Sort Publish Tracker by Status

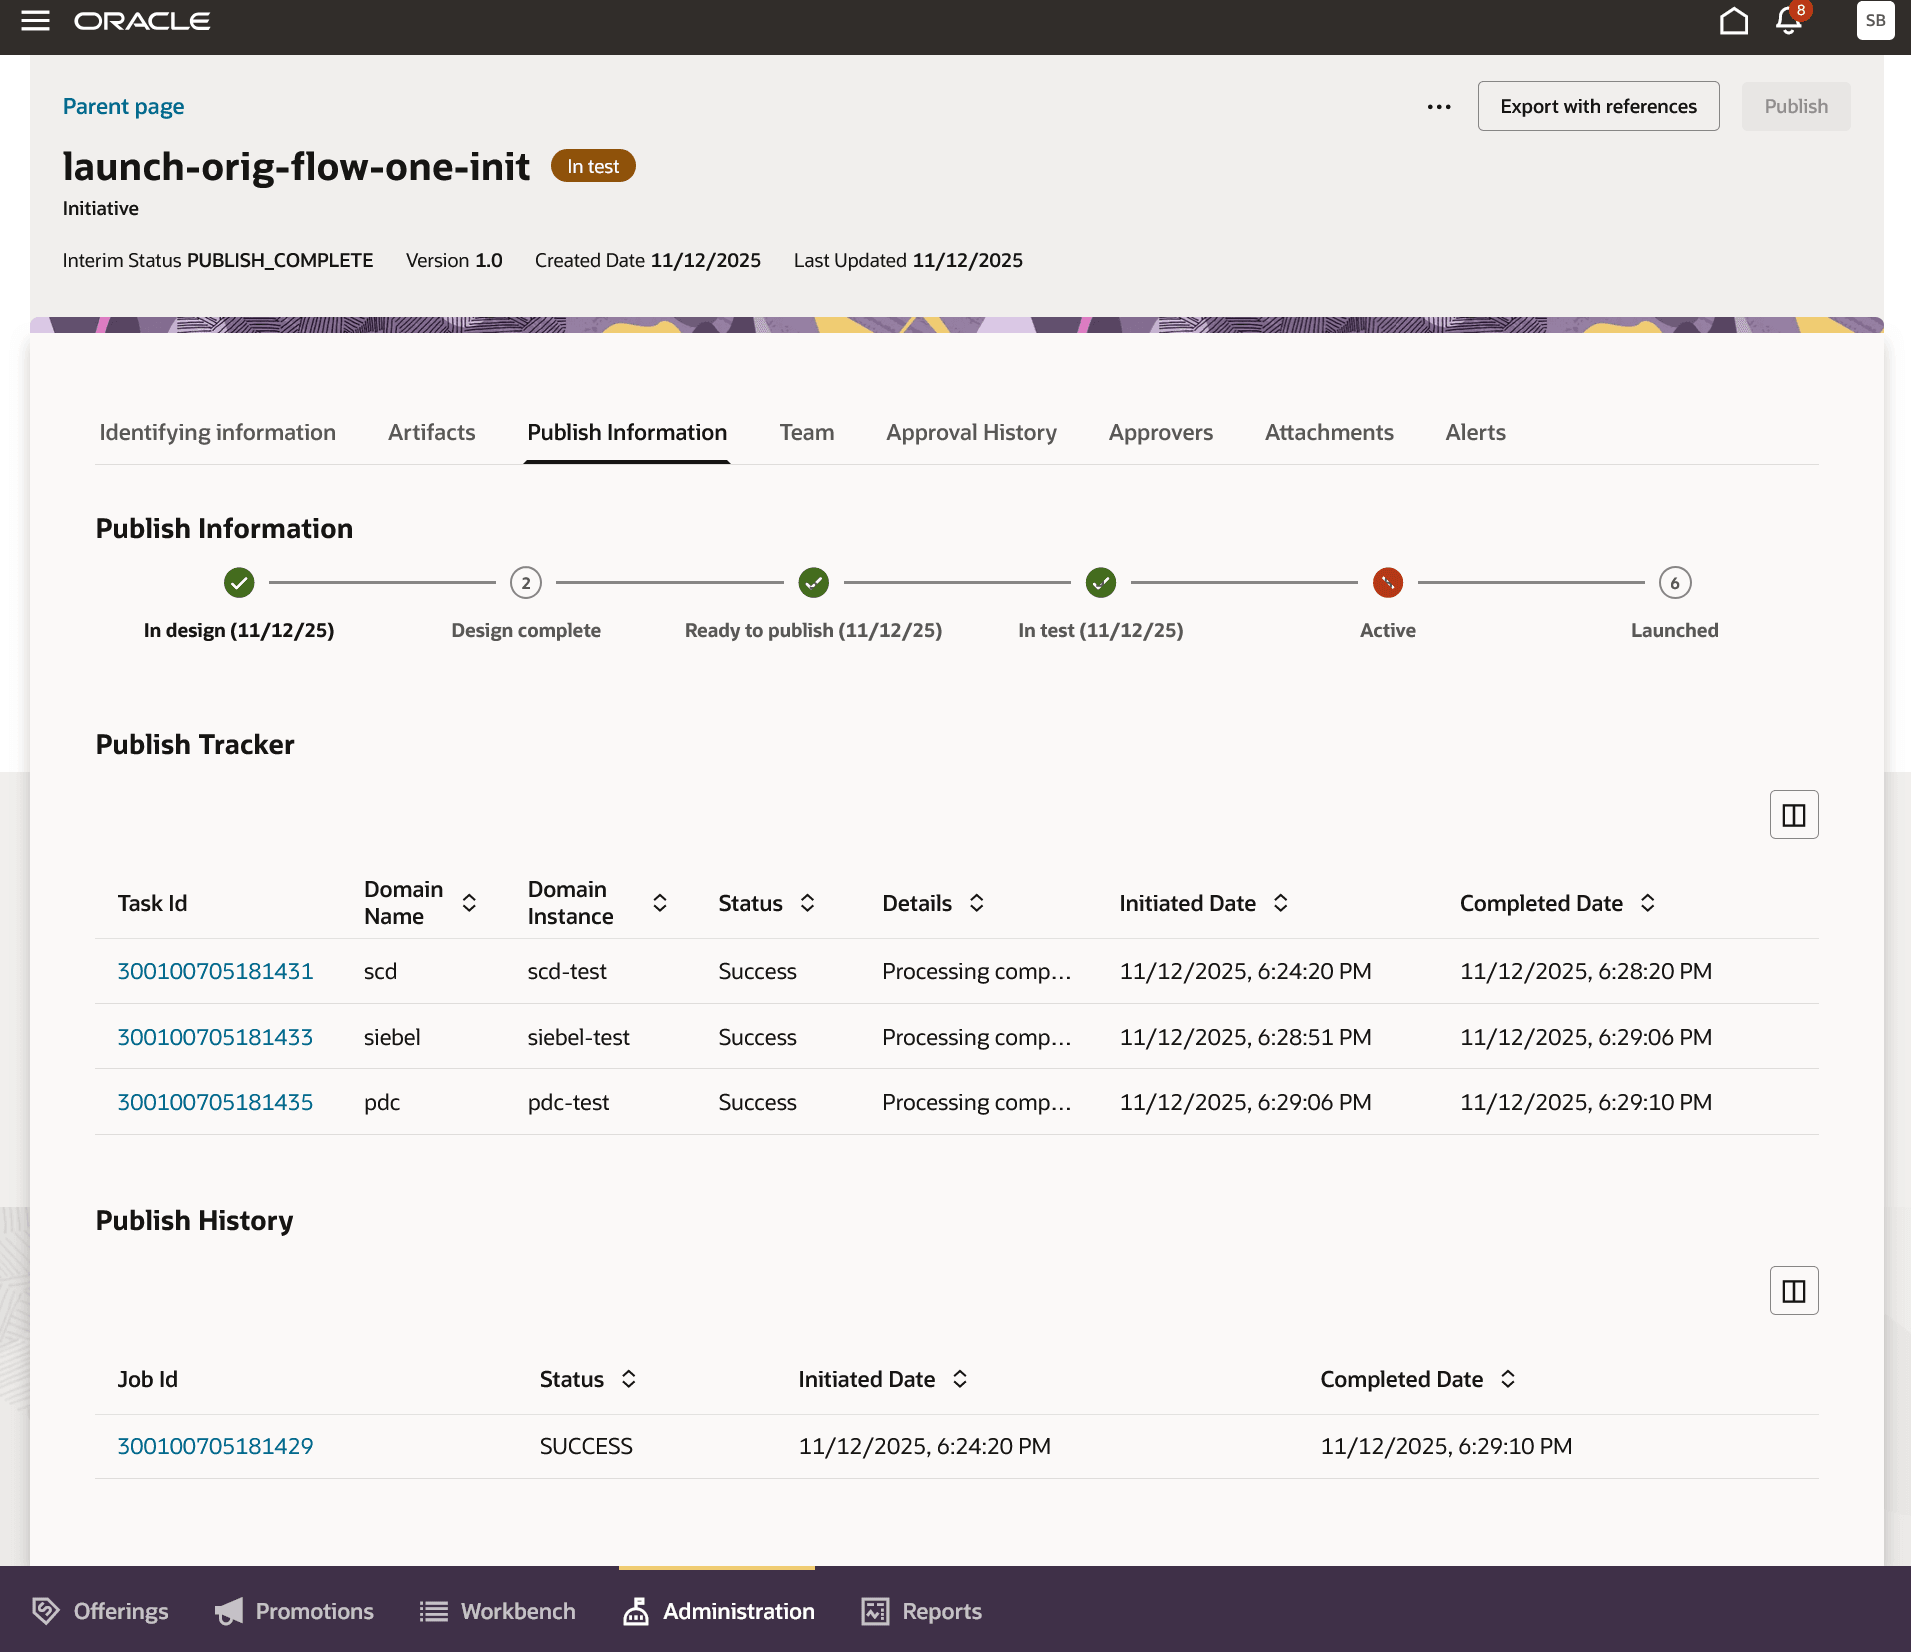pyautogui.click(x=808, y=903)
